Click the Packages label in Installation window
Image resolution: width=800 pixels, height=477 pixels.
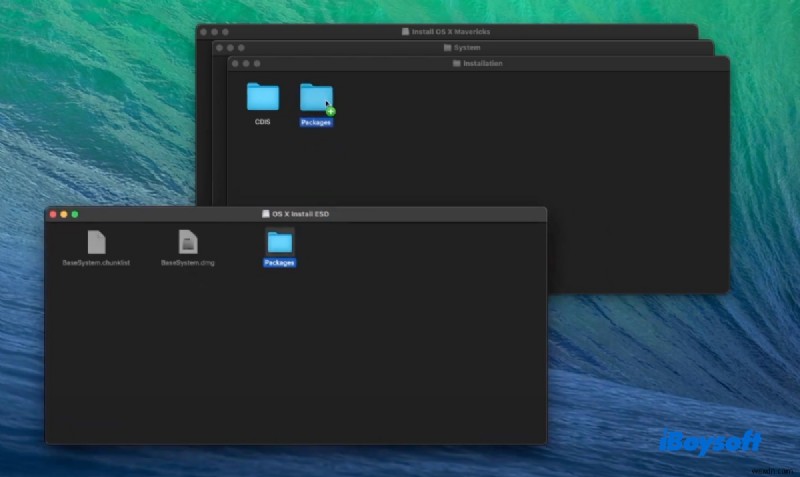pyautogui.click(x=316, y=122)
